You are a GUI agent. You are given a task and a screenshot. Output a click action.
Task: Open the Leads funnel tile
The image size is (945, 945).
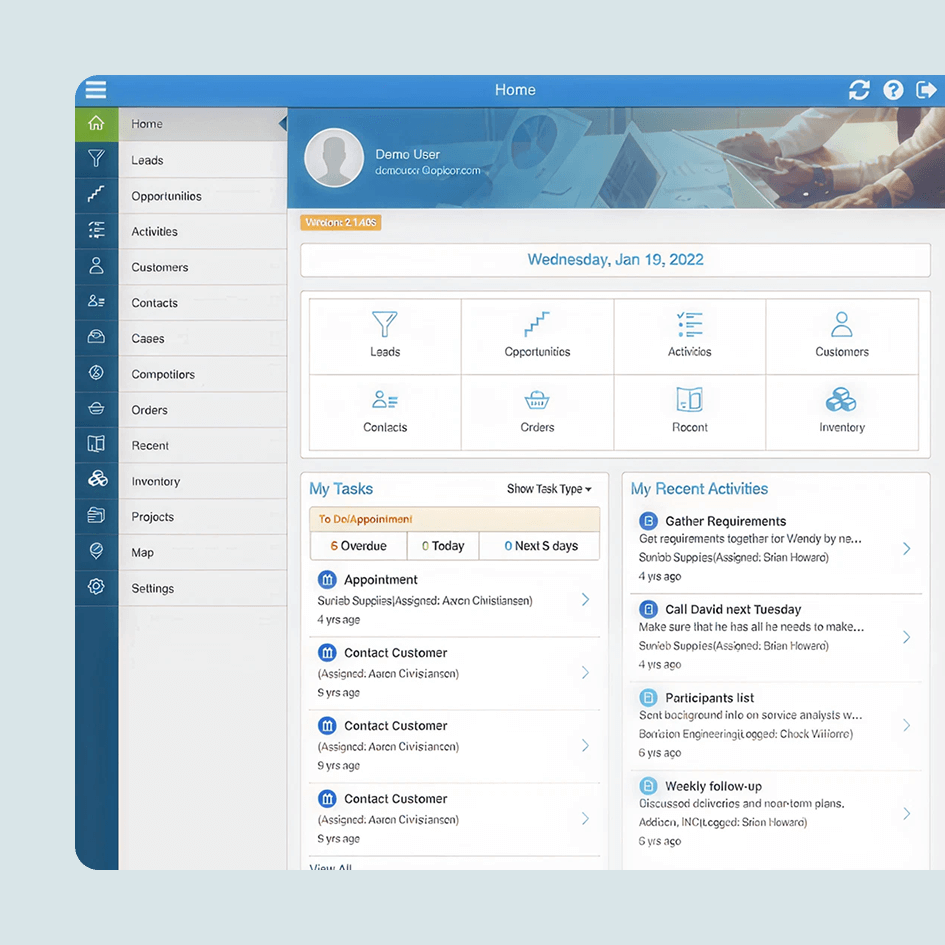[x=385, y=335]
